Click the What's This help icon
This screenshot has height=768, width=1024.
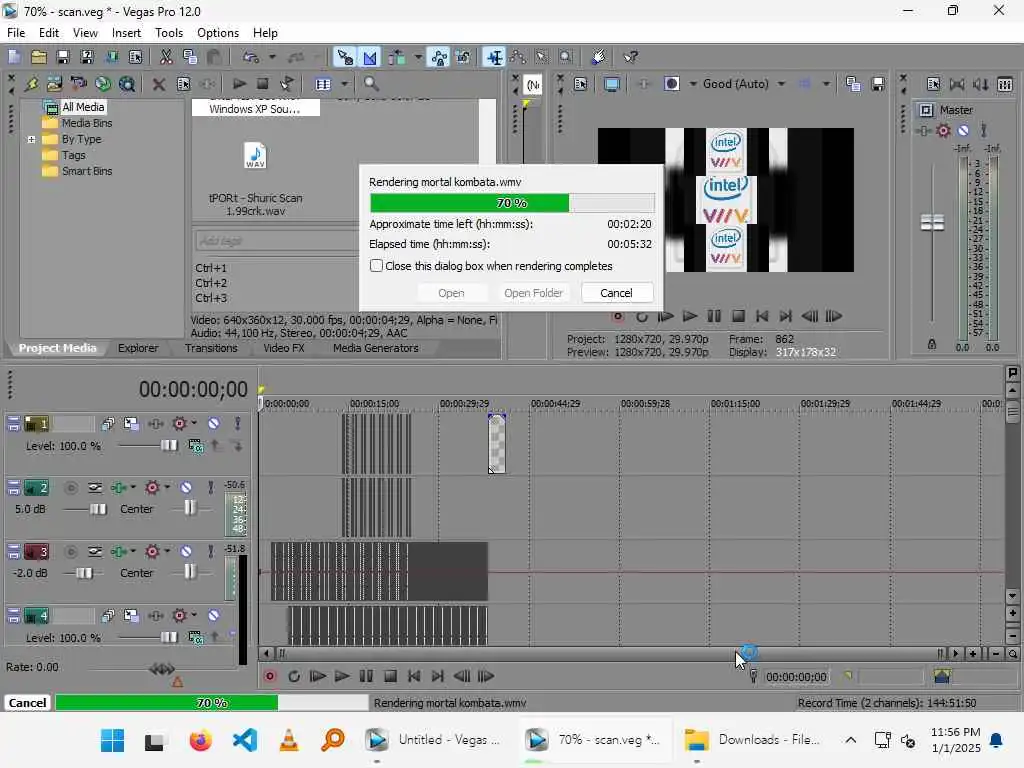pyautogui.click(x=630, y=57)
